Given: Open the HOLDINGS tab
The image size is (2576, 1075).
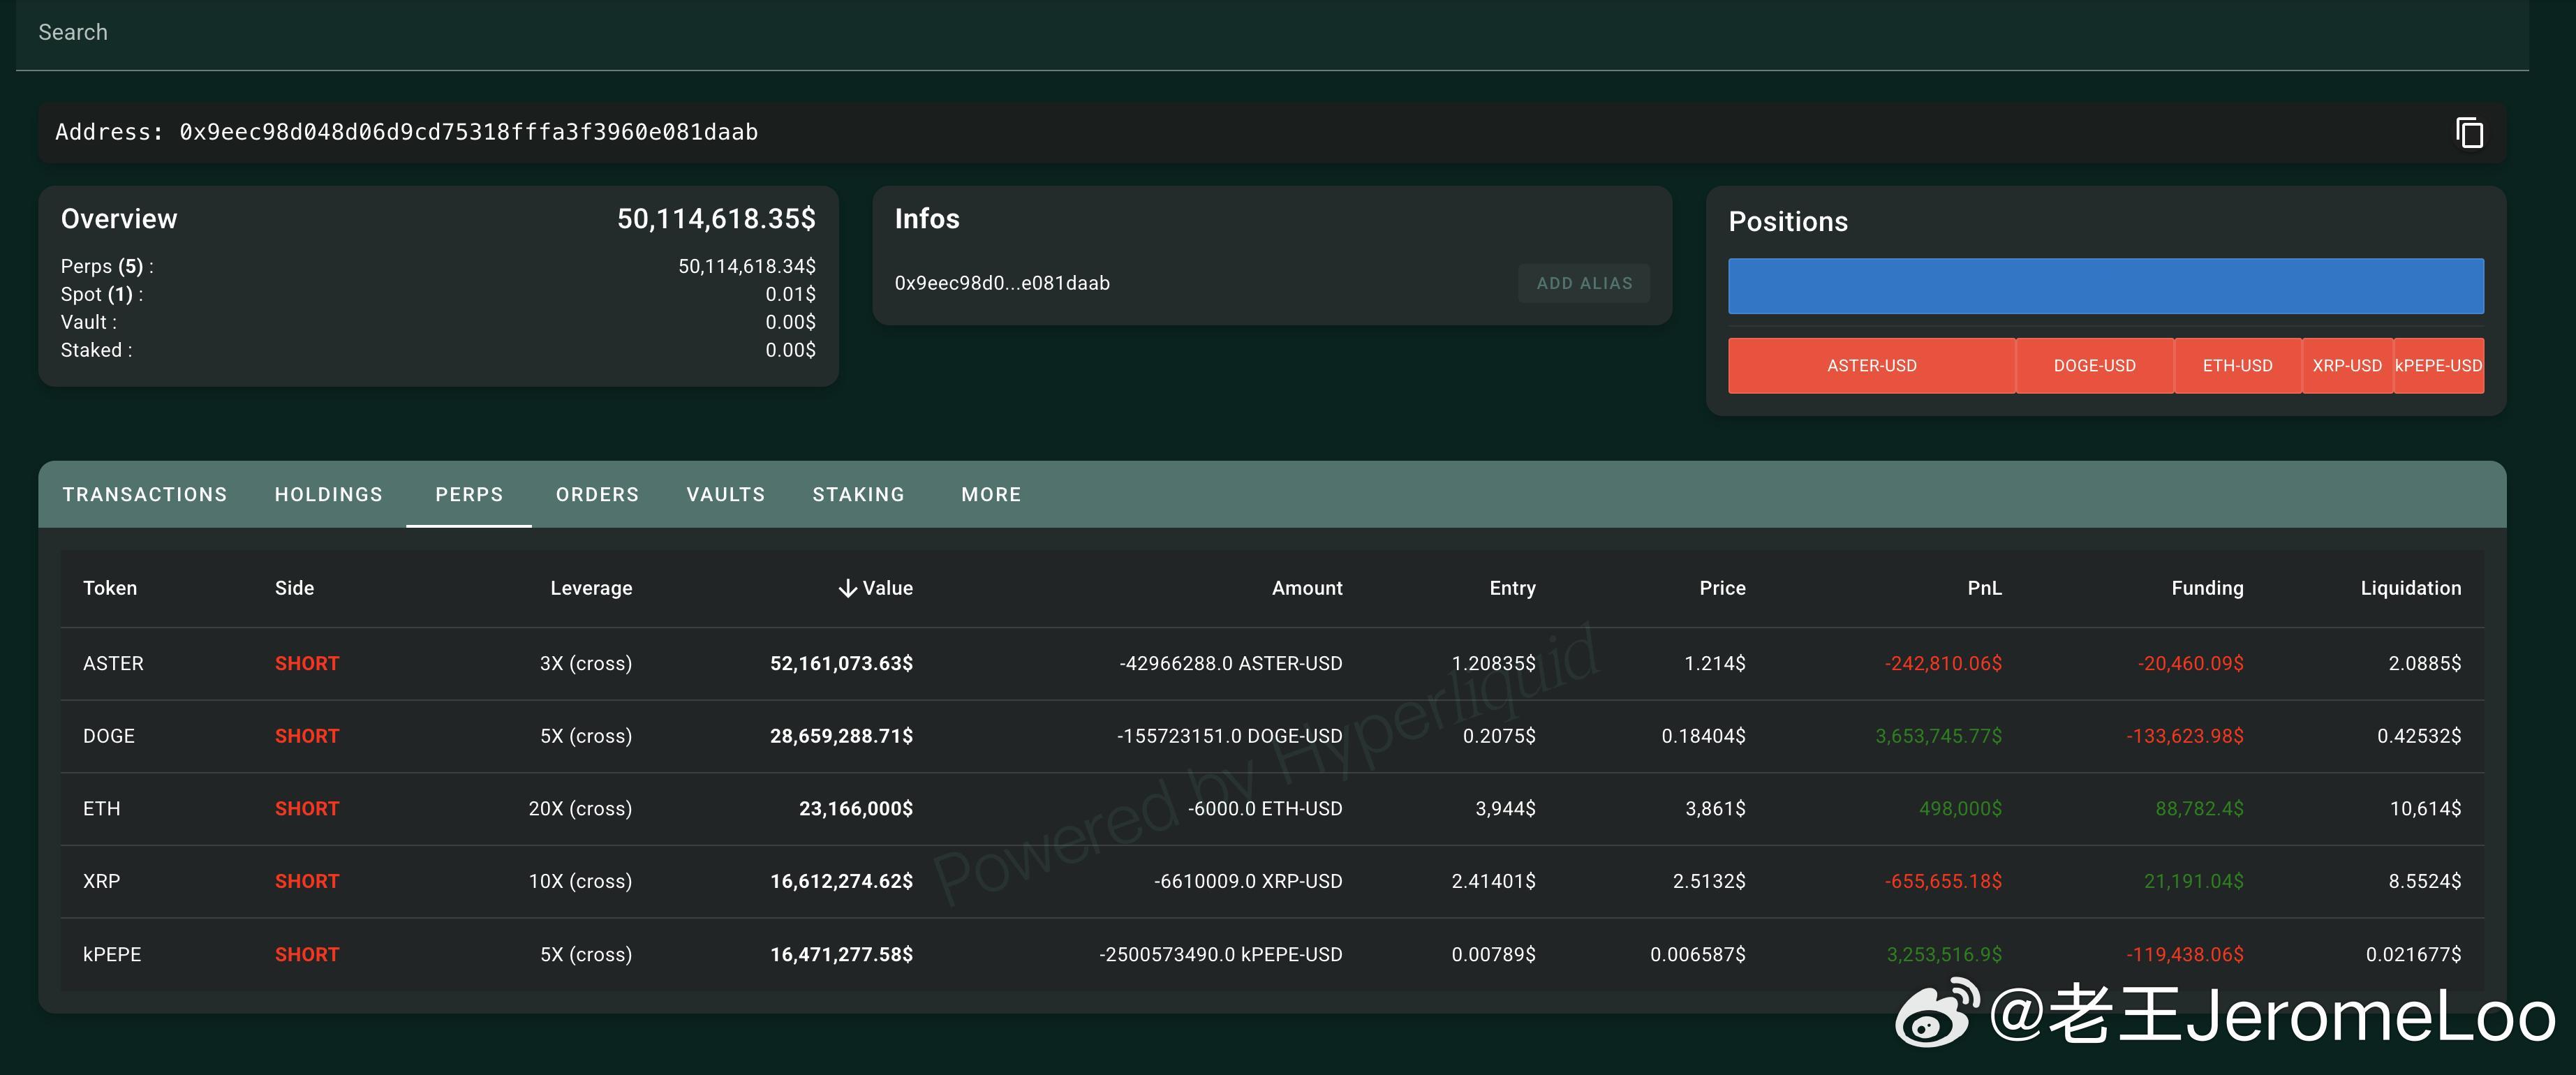Looking at the screenshot, I should [328, 494].
